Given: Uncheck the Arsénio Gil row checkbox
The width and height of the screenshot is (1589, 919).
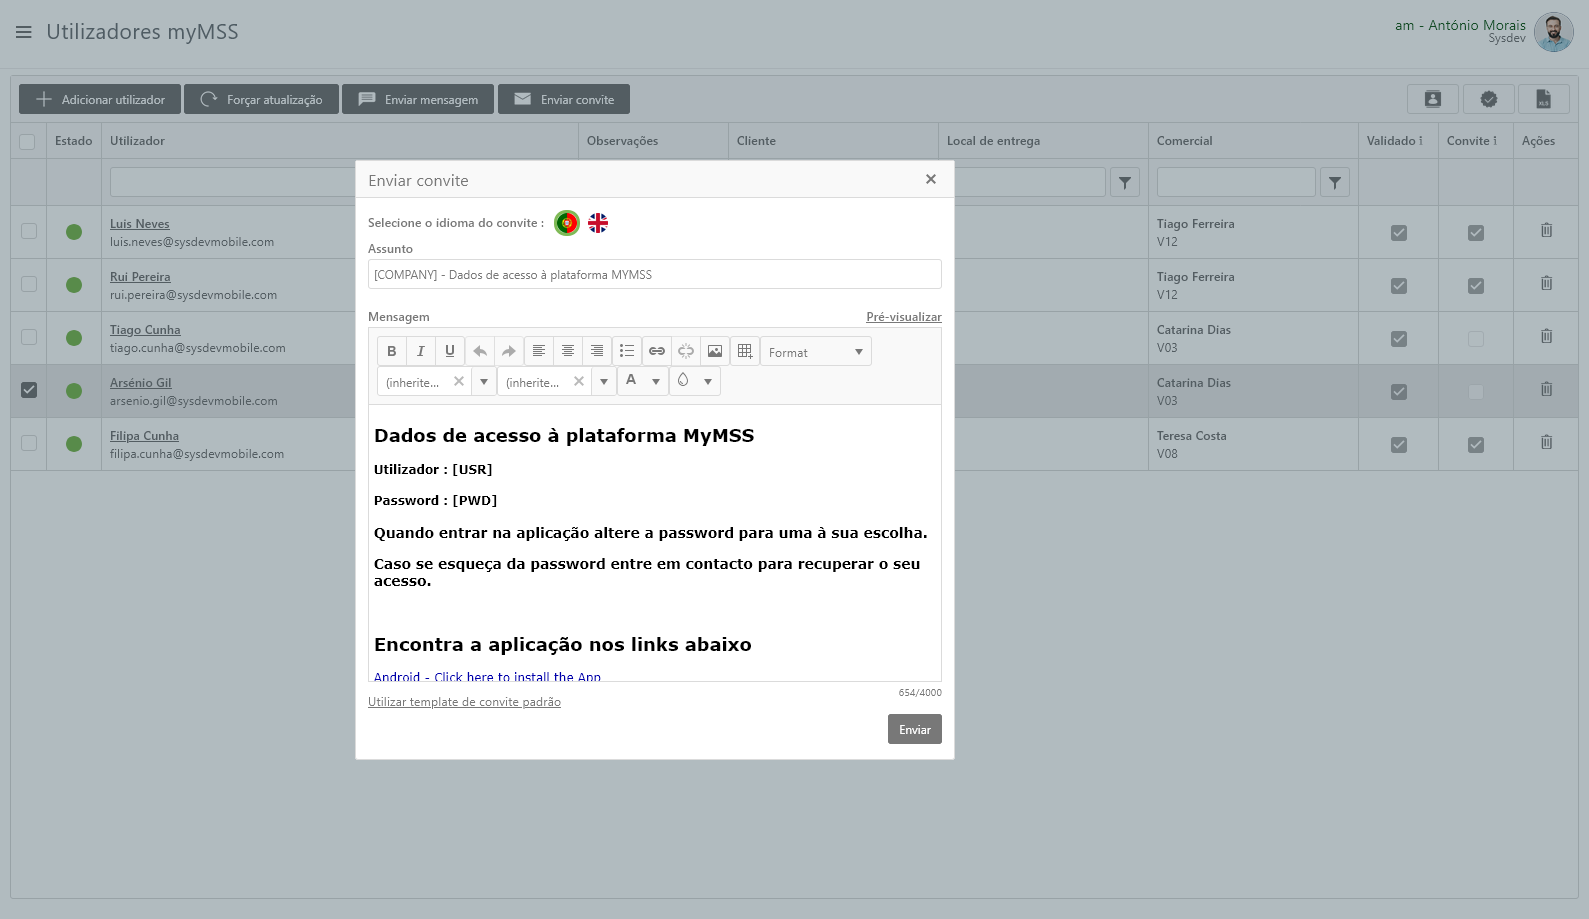Looking at the screenshot, I should pos(29,390).
